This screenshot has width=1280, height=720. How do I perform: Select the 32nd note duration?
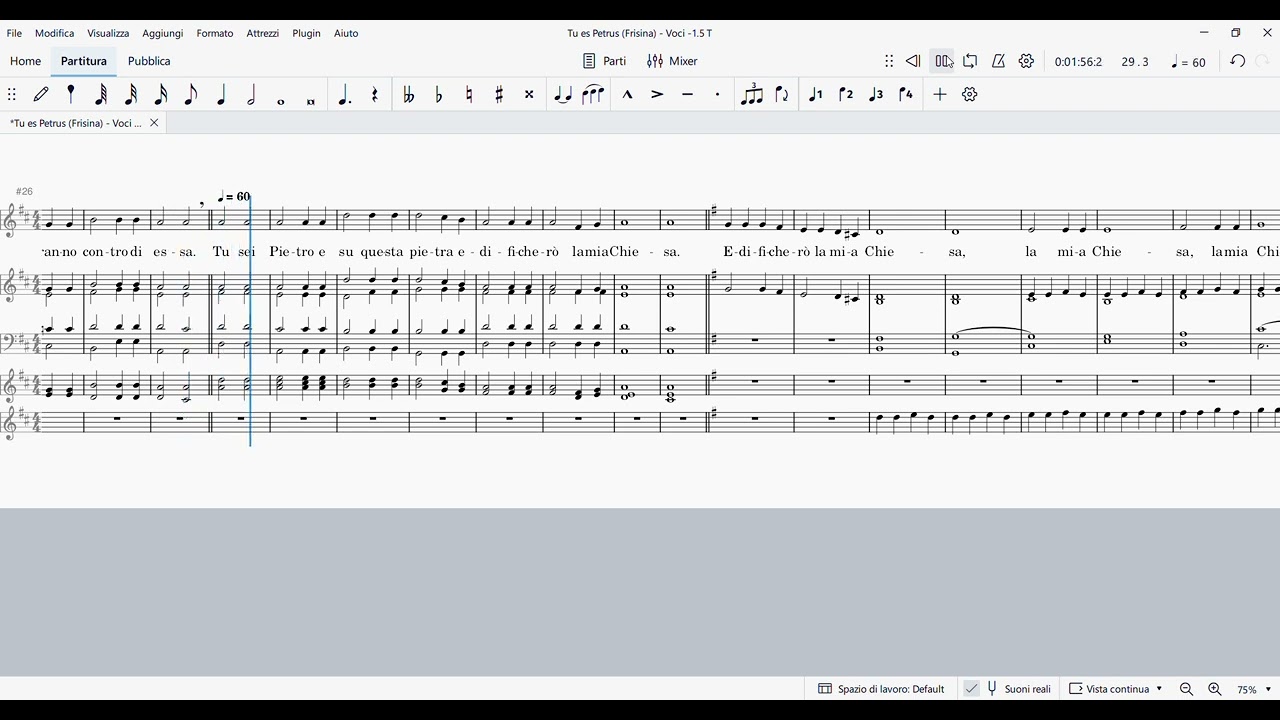[131, 94]
